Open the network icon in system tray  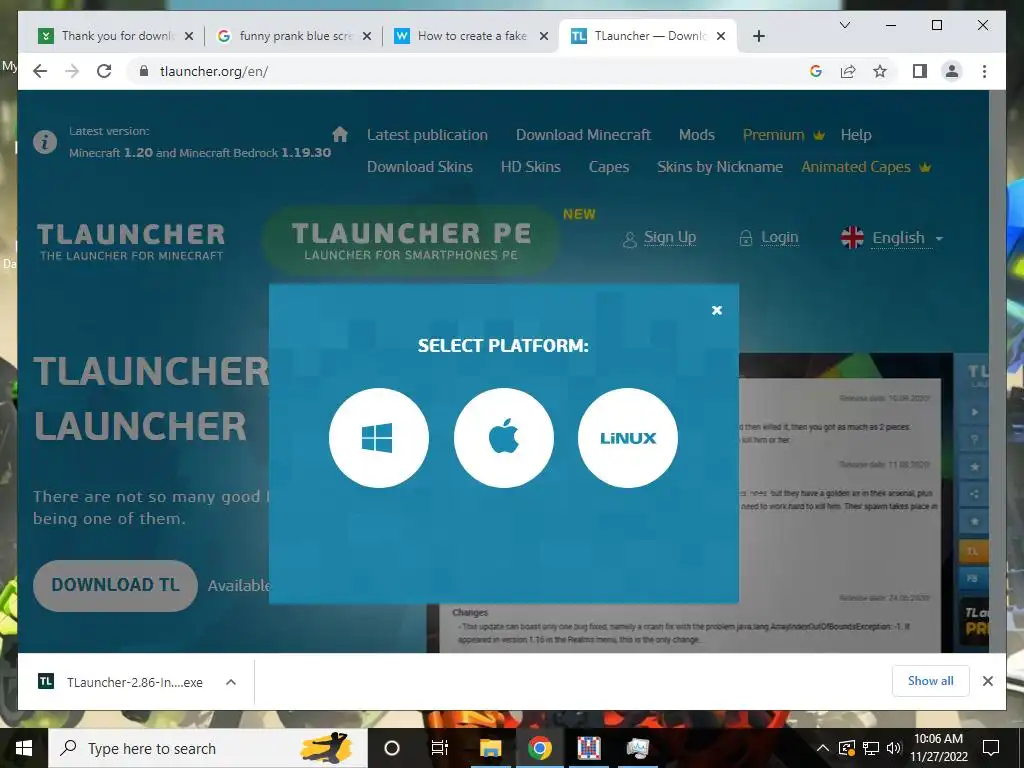click(x=870, y=748)
